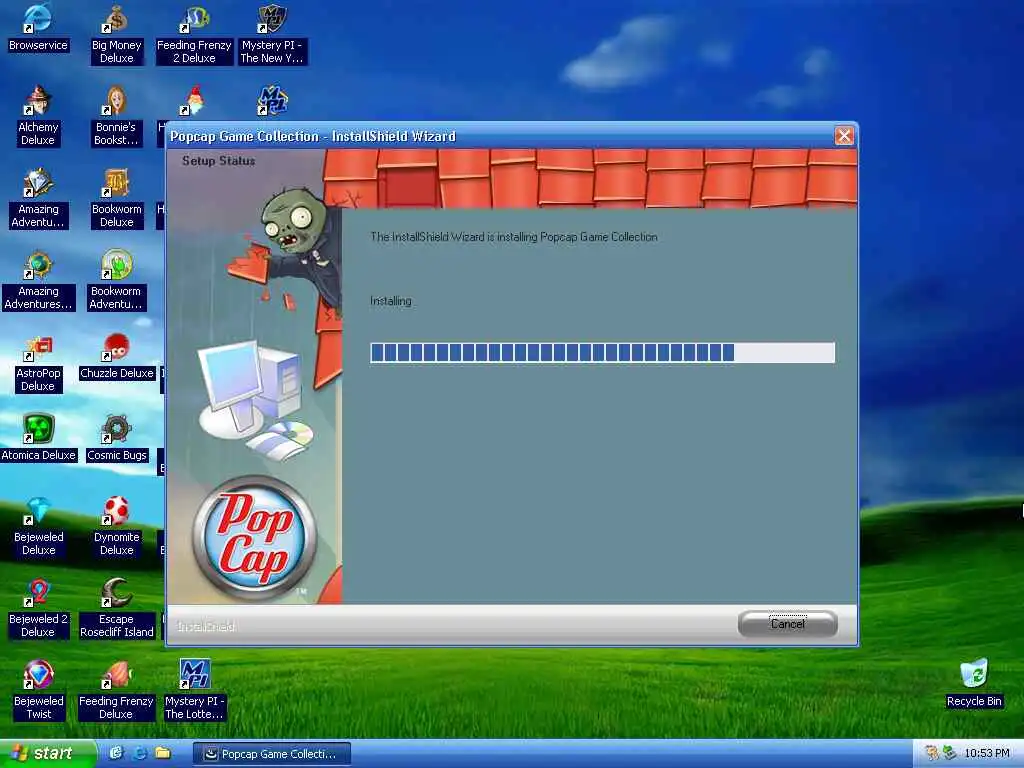Select the MPI icon right of the gnome icon
The width and height of the screenshot is (1024, 768).
click(272, 101)
